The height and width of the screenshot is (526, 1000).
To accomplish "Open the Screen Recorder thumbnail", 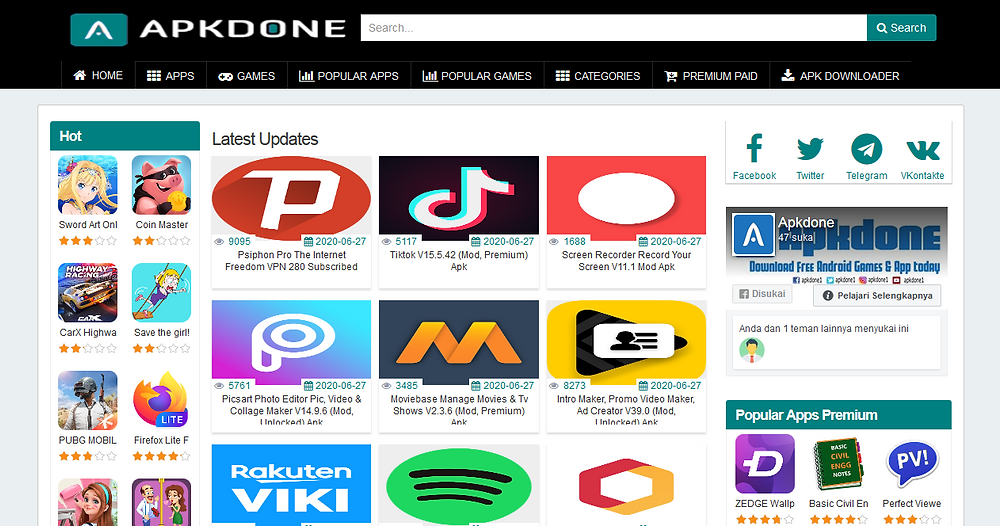I will click(x=626, y=195).
